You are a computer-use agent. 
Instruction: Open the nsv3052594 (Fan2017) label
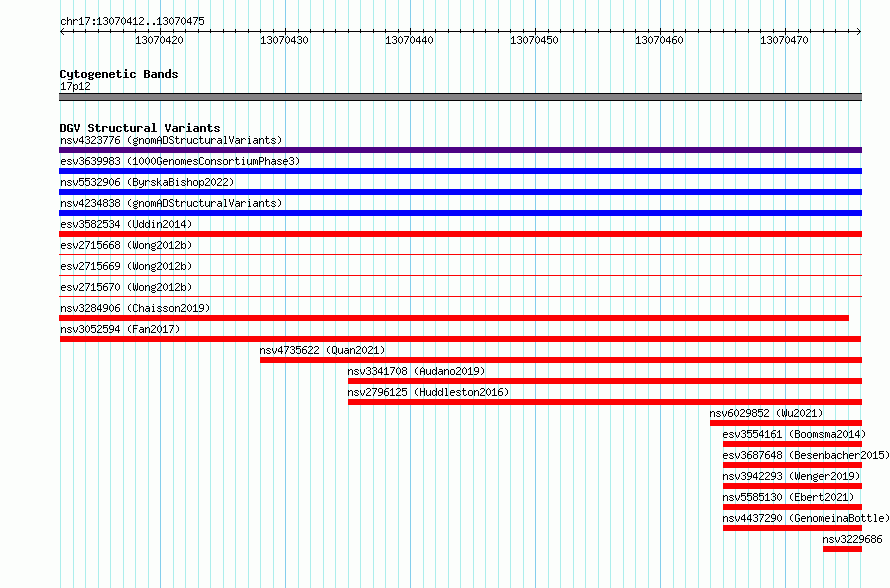(120, 329)
